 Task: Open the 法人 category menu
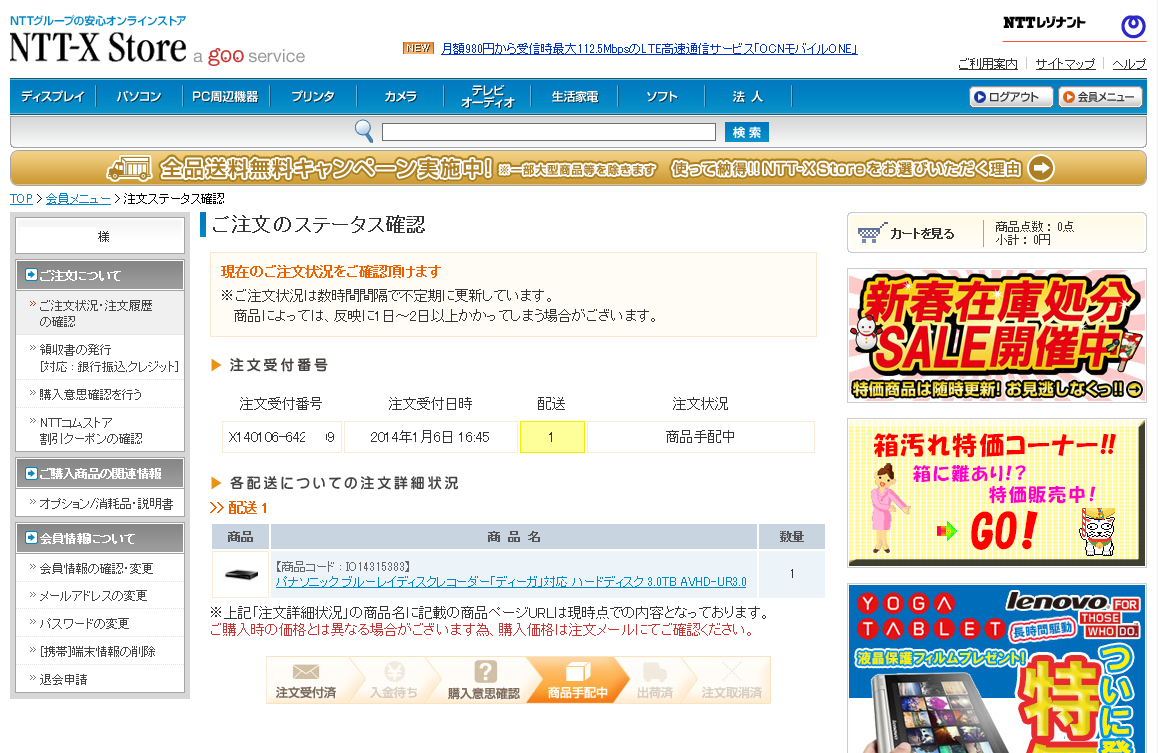click(747, 97)
